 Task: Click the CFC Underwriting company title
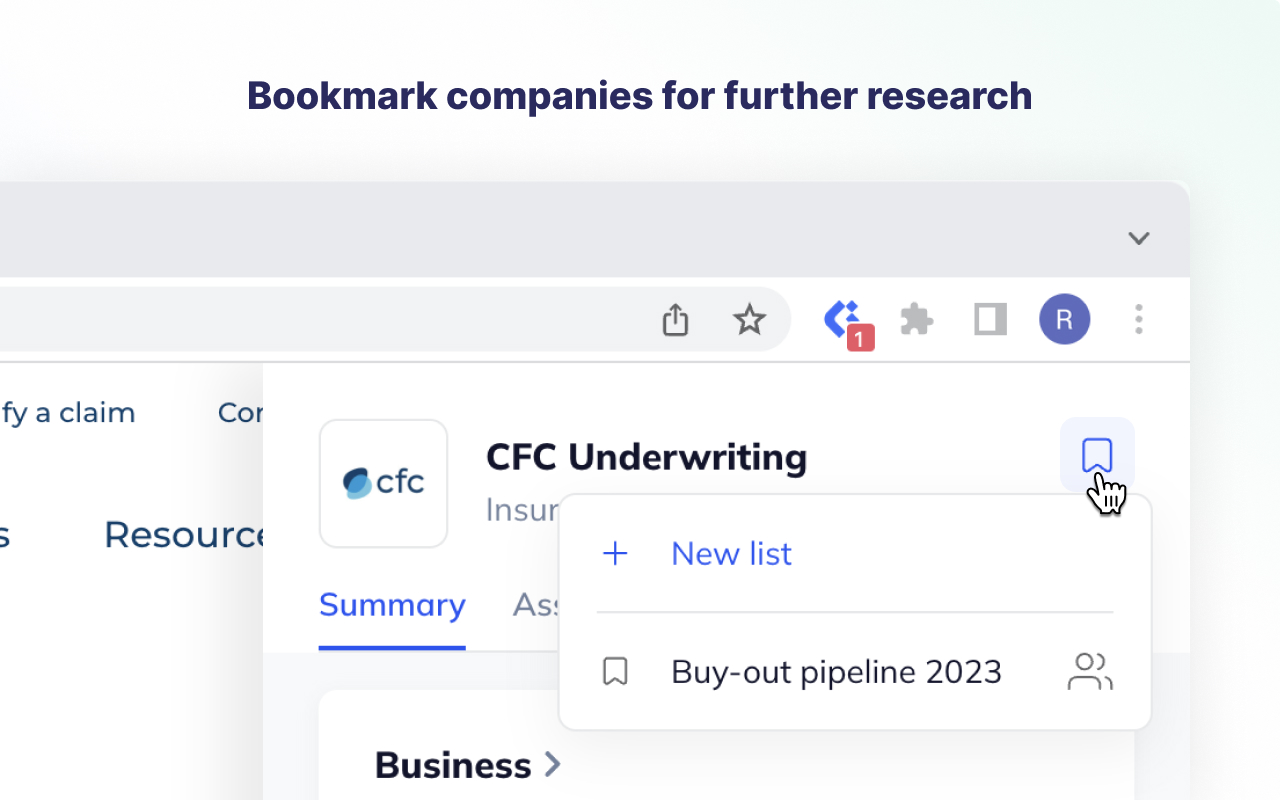pos(646,457)
